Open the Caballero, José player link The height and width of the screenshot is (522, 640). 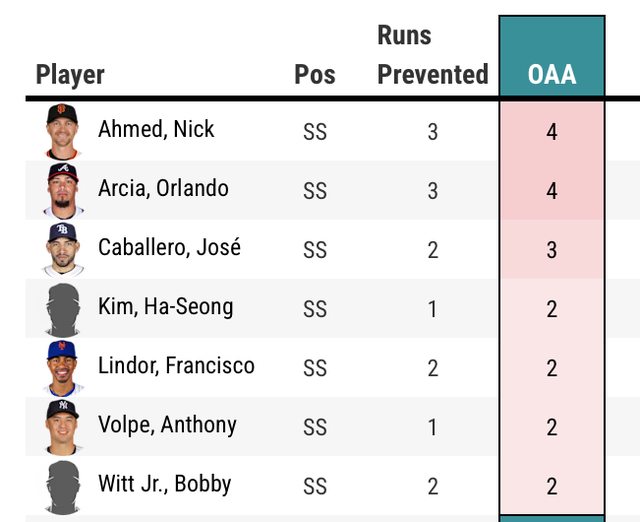click(169, 247)
